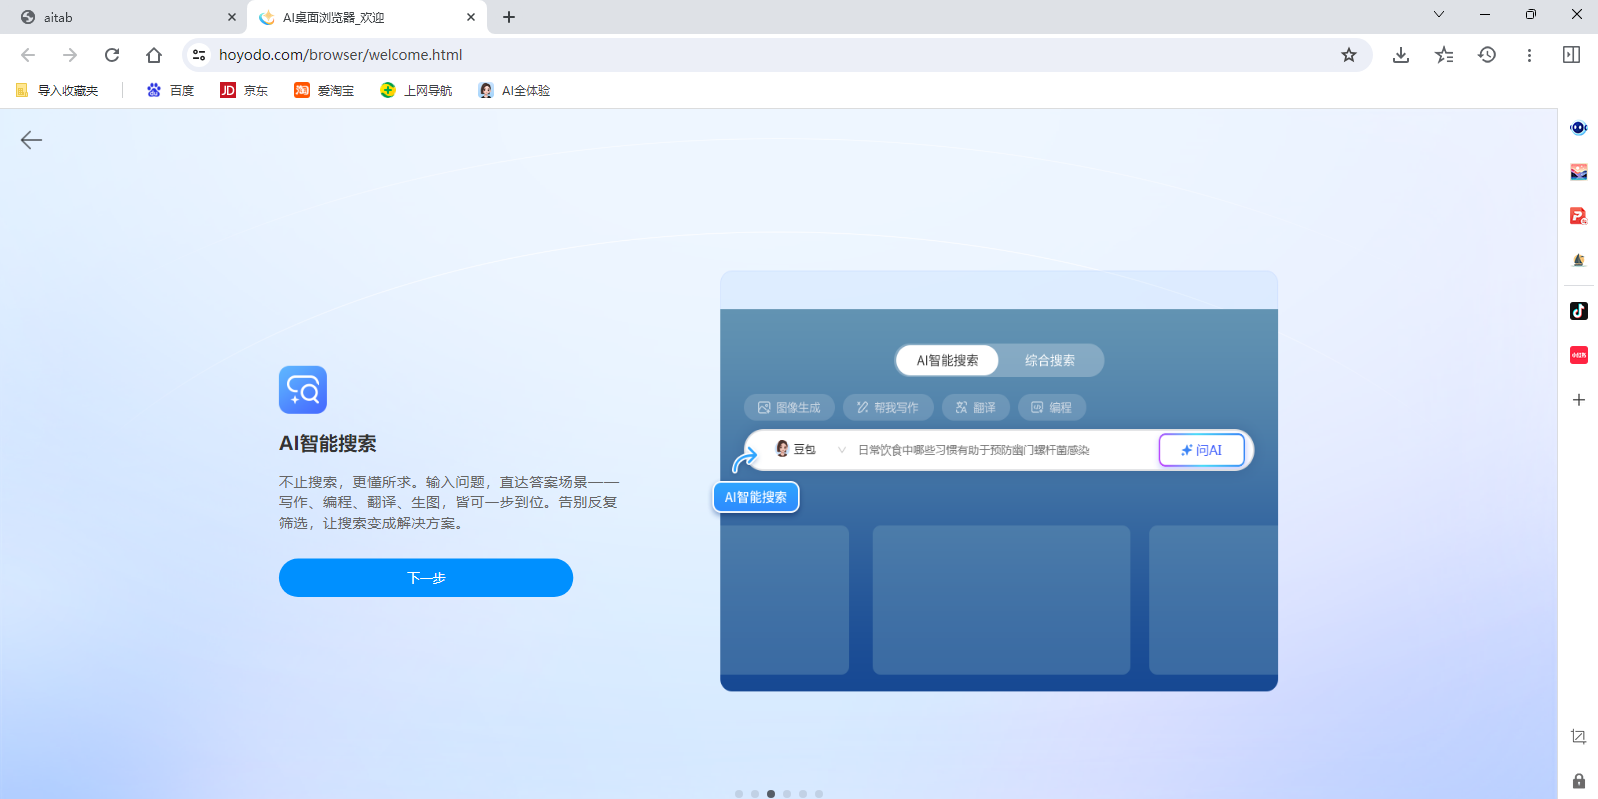
Task: Reload the current page
Action: pyautogui.click(x=112, y=55)
